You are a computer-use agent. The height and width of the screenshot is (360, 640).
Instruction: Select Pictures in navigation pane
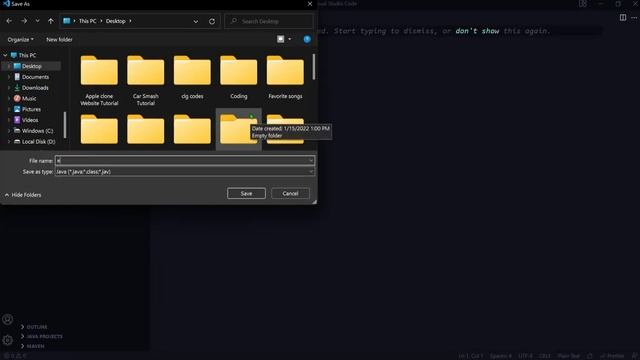[31, 109]
